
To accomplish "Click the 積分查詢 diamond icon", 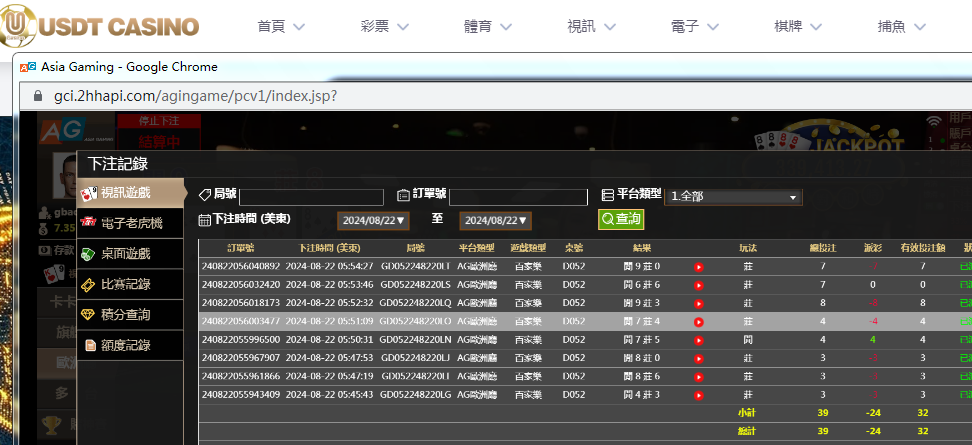I will tap(90, 315).
